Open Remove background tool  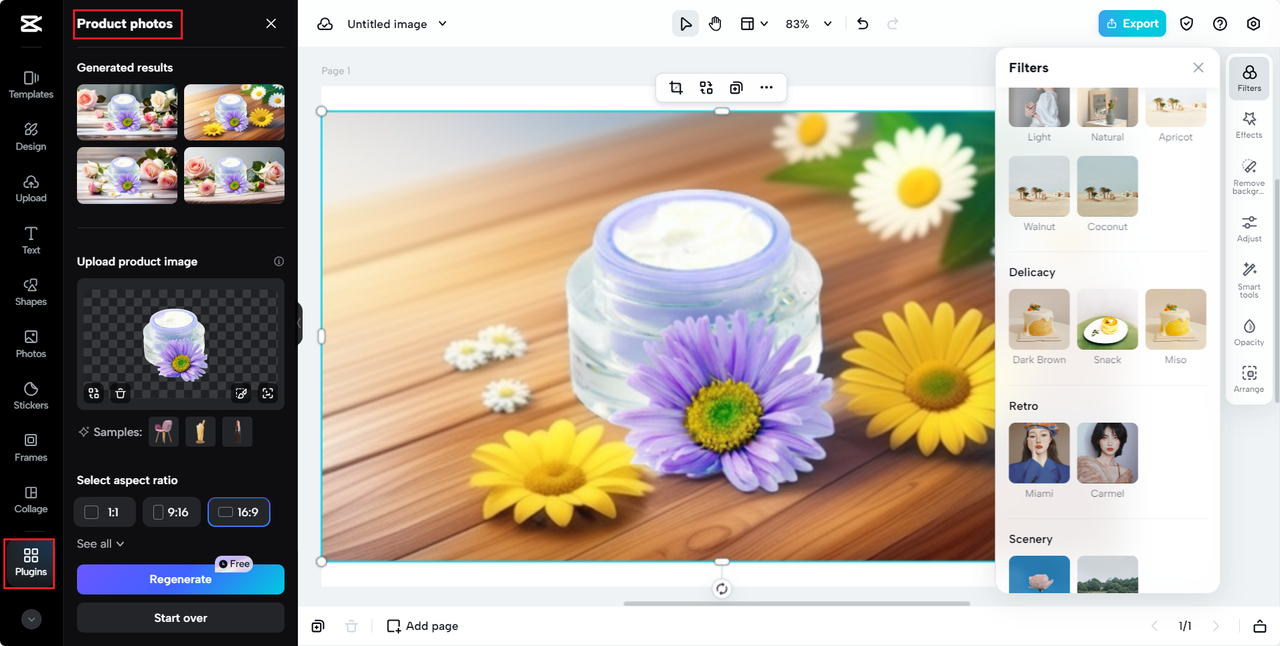(1249, 176)
